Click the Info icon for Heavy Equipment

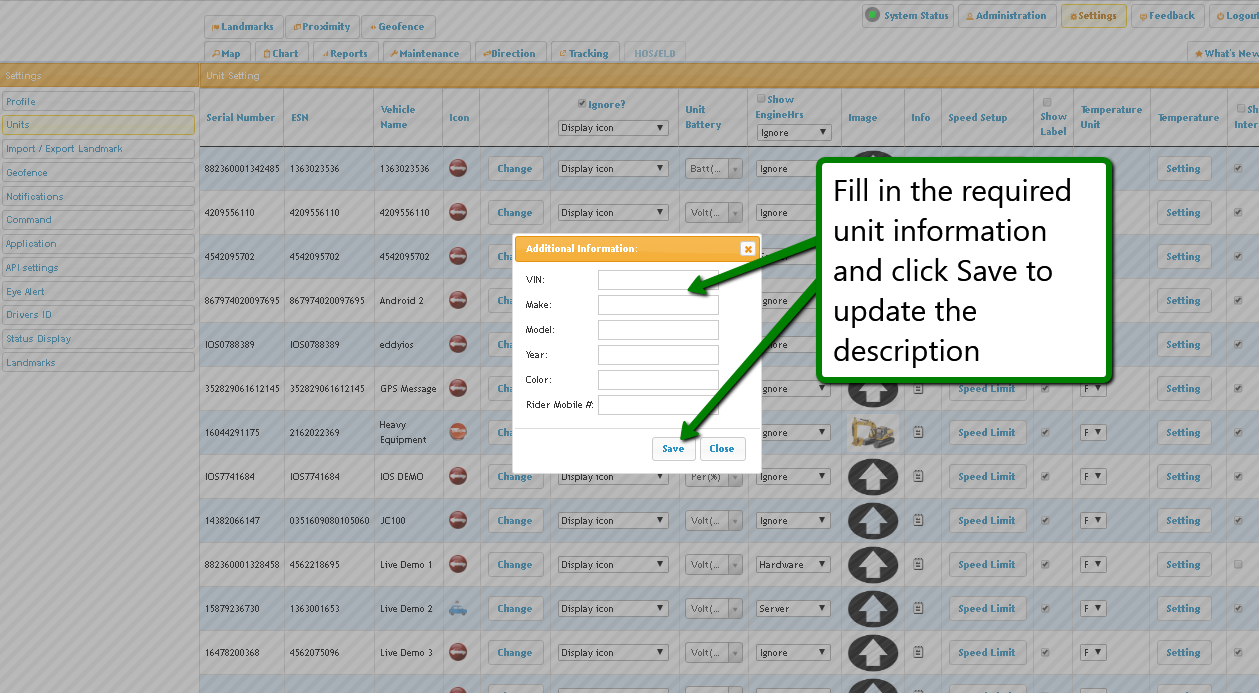pos(918,433)
